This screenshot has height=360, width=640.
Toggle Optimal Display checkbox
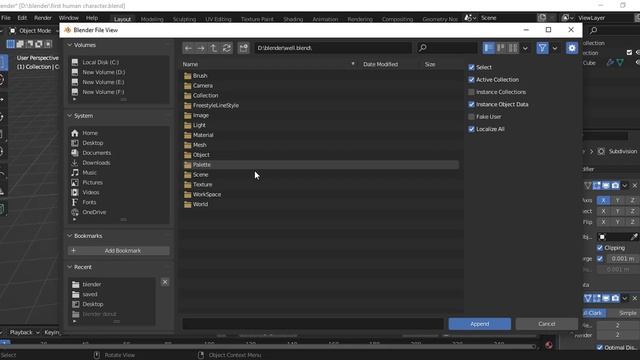click(x=600, y=348)
